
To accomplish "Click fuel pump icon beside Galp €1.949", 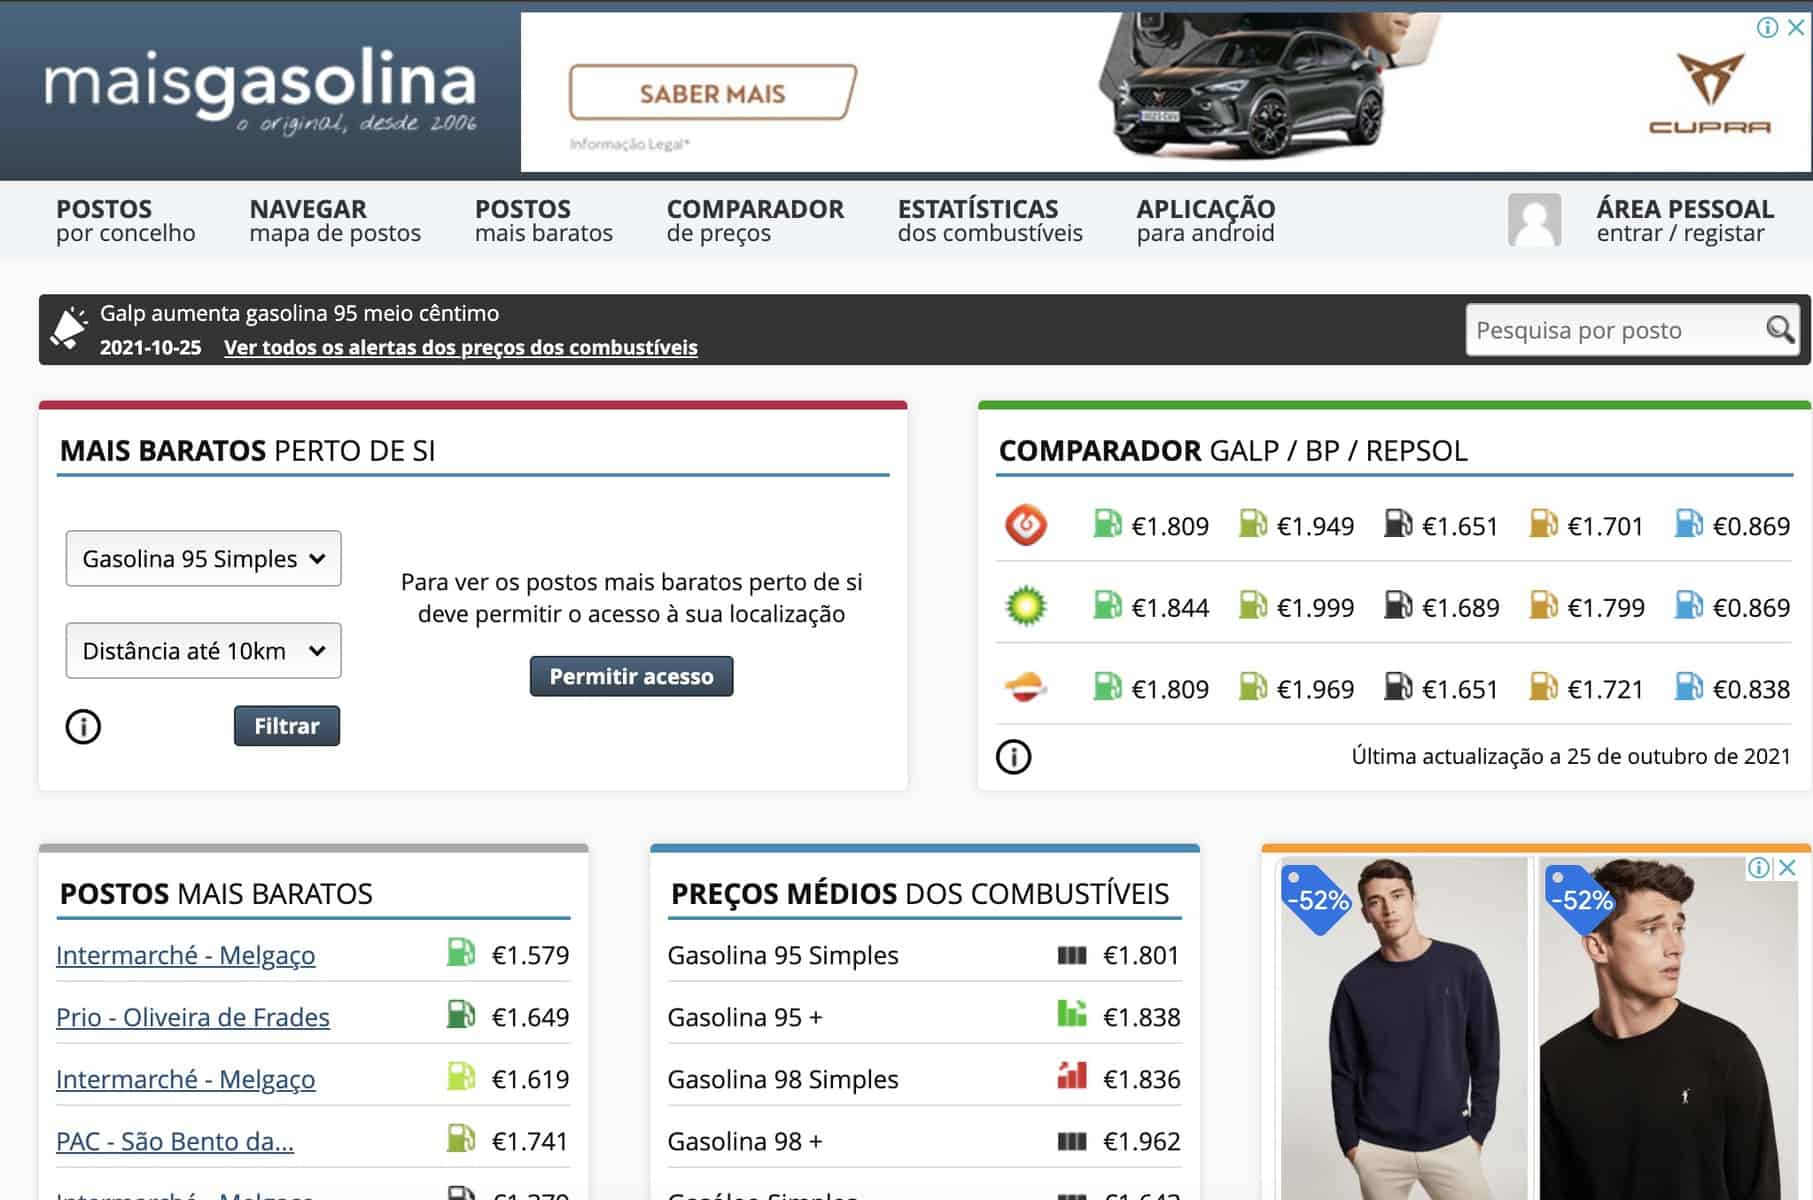I will [1252, 524].
